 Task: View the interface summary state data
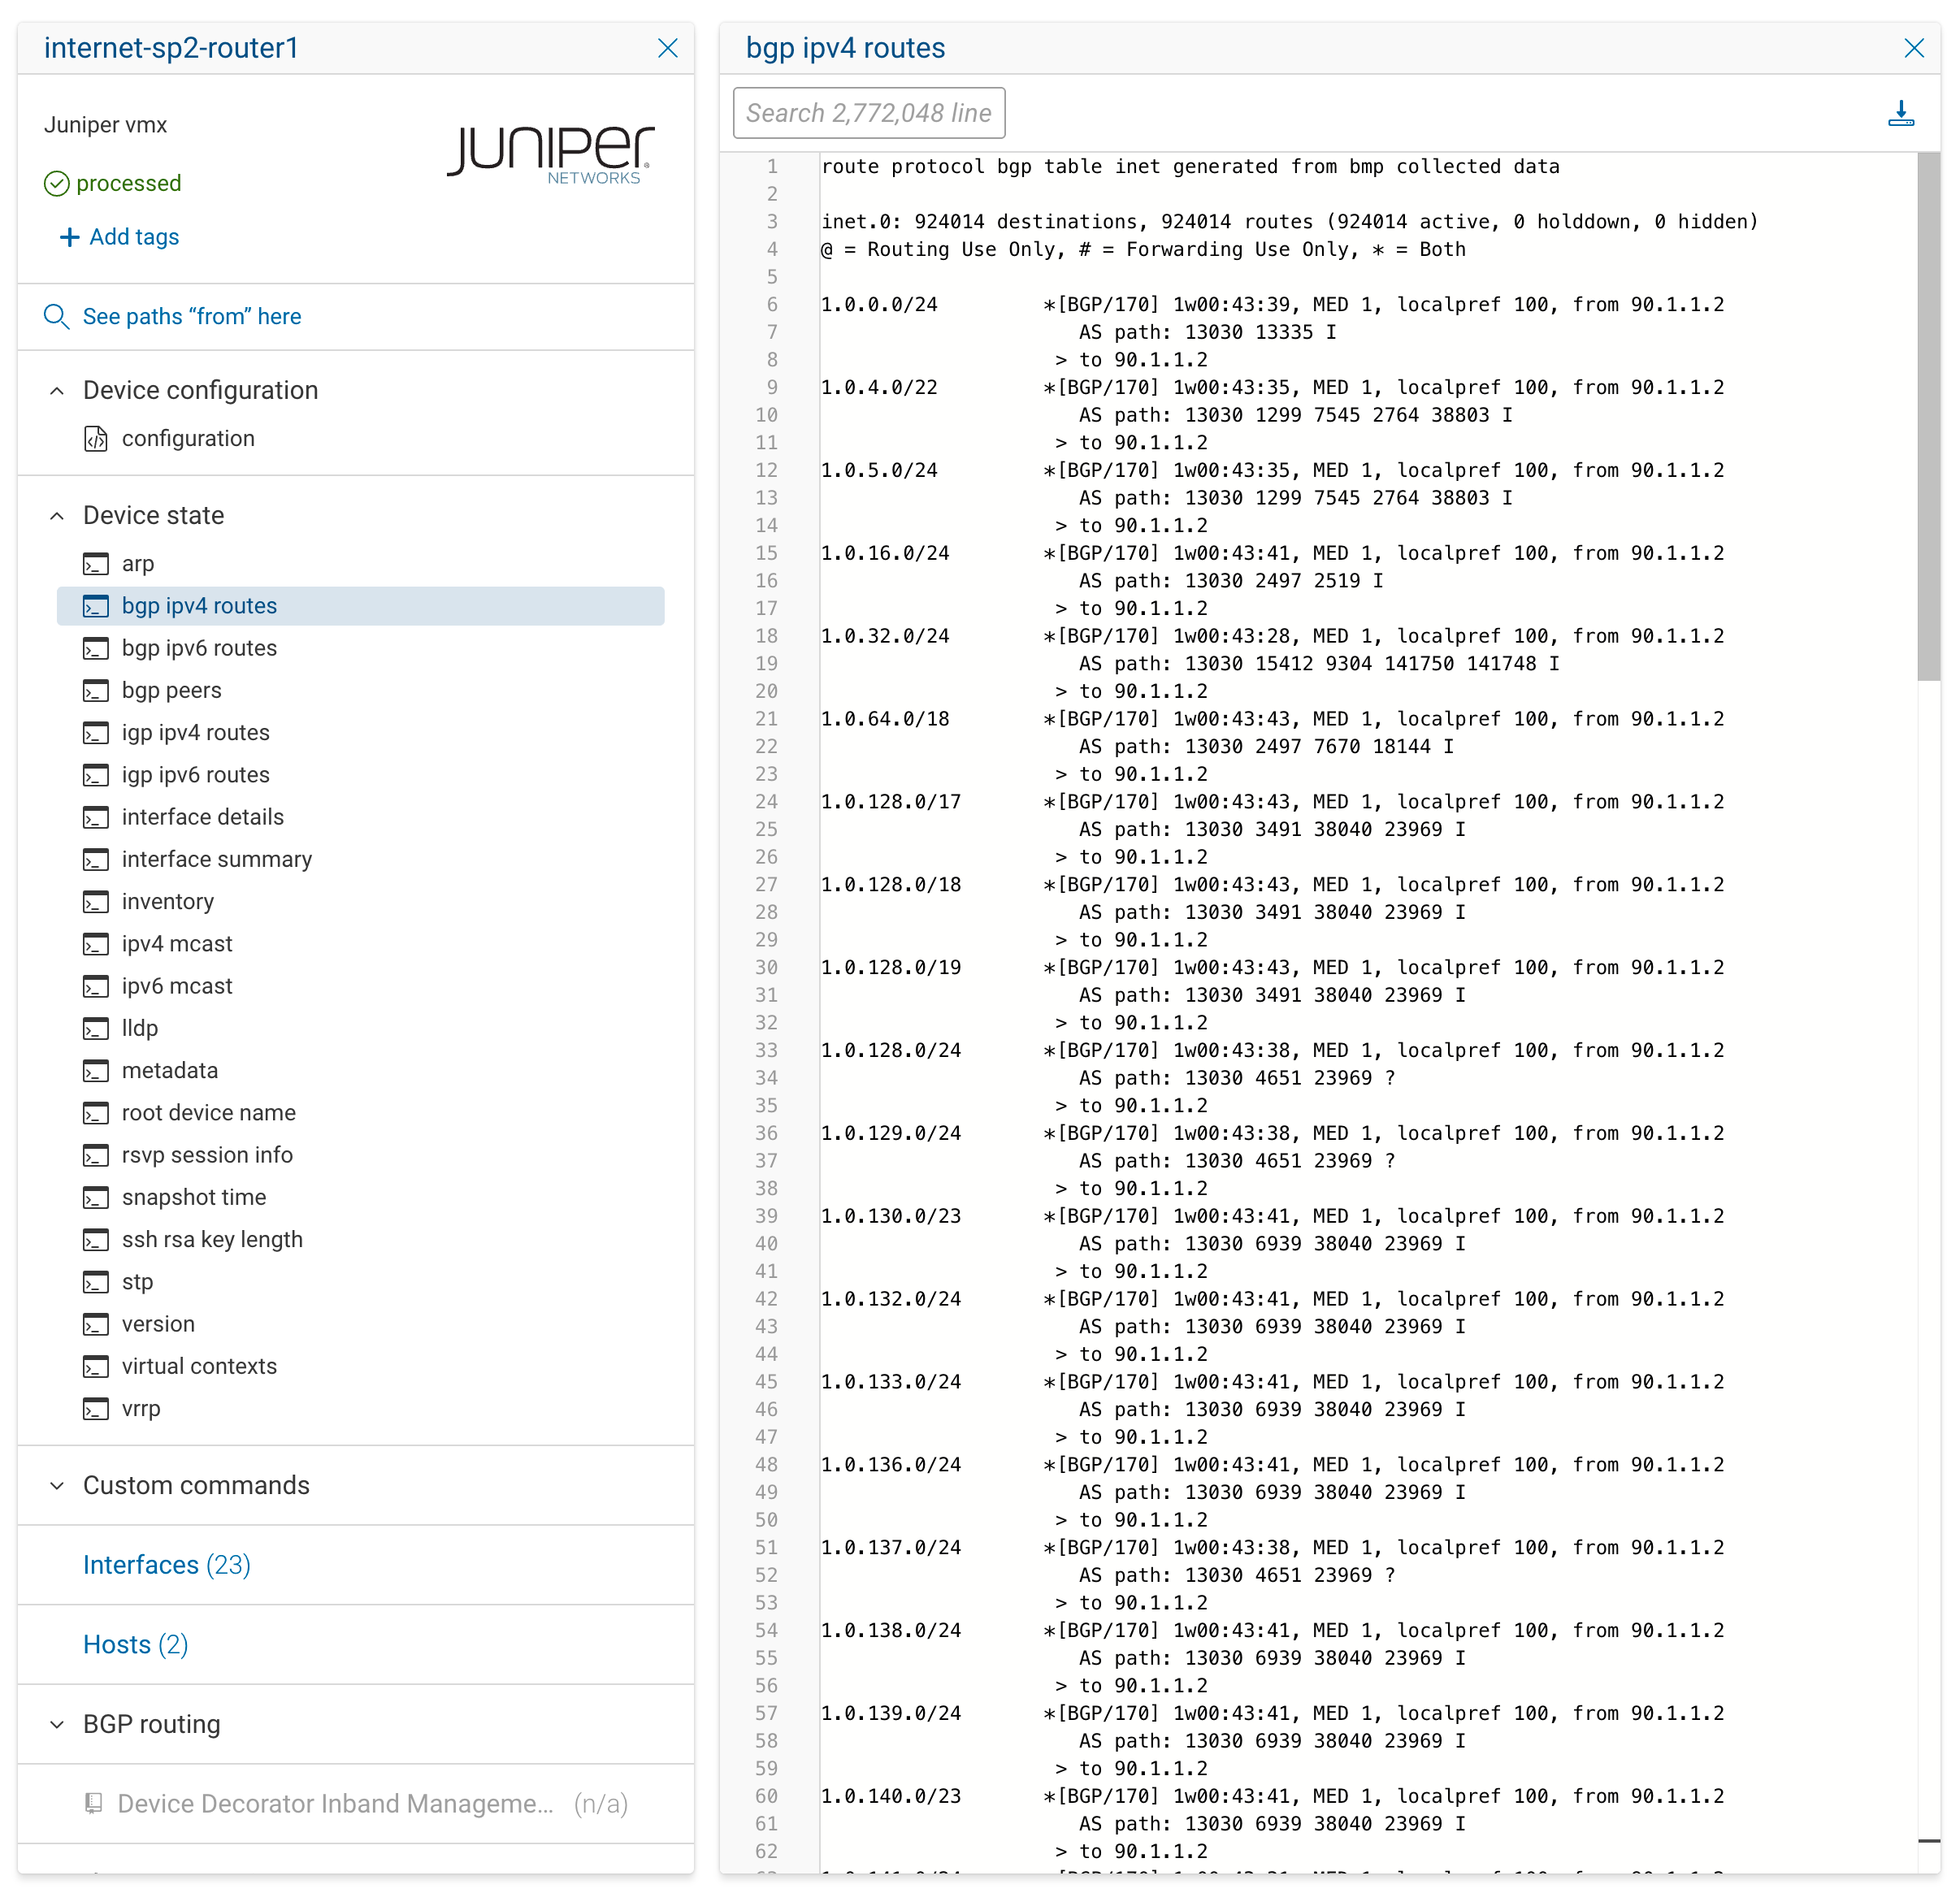pos(216,859)
